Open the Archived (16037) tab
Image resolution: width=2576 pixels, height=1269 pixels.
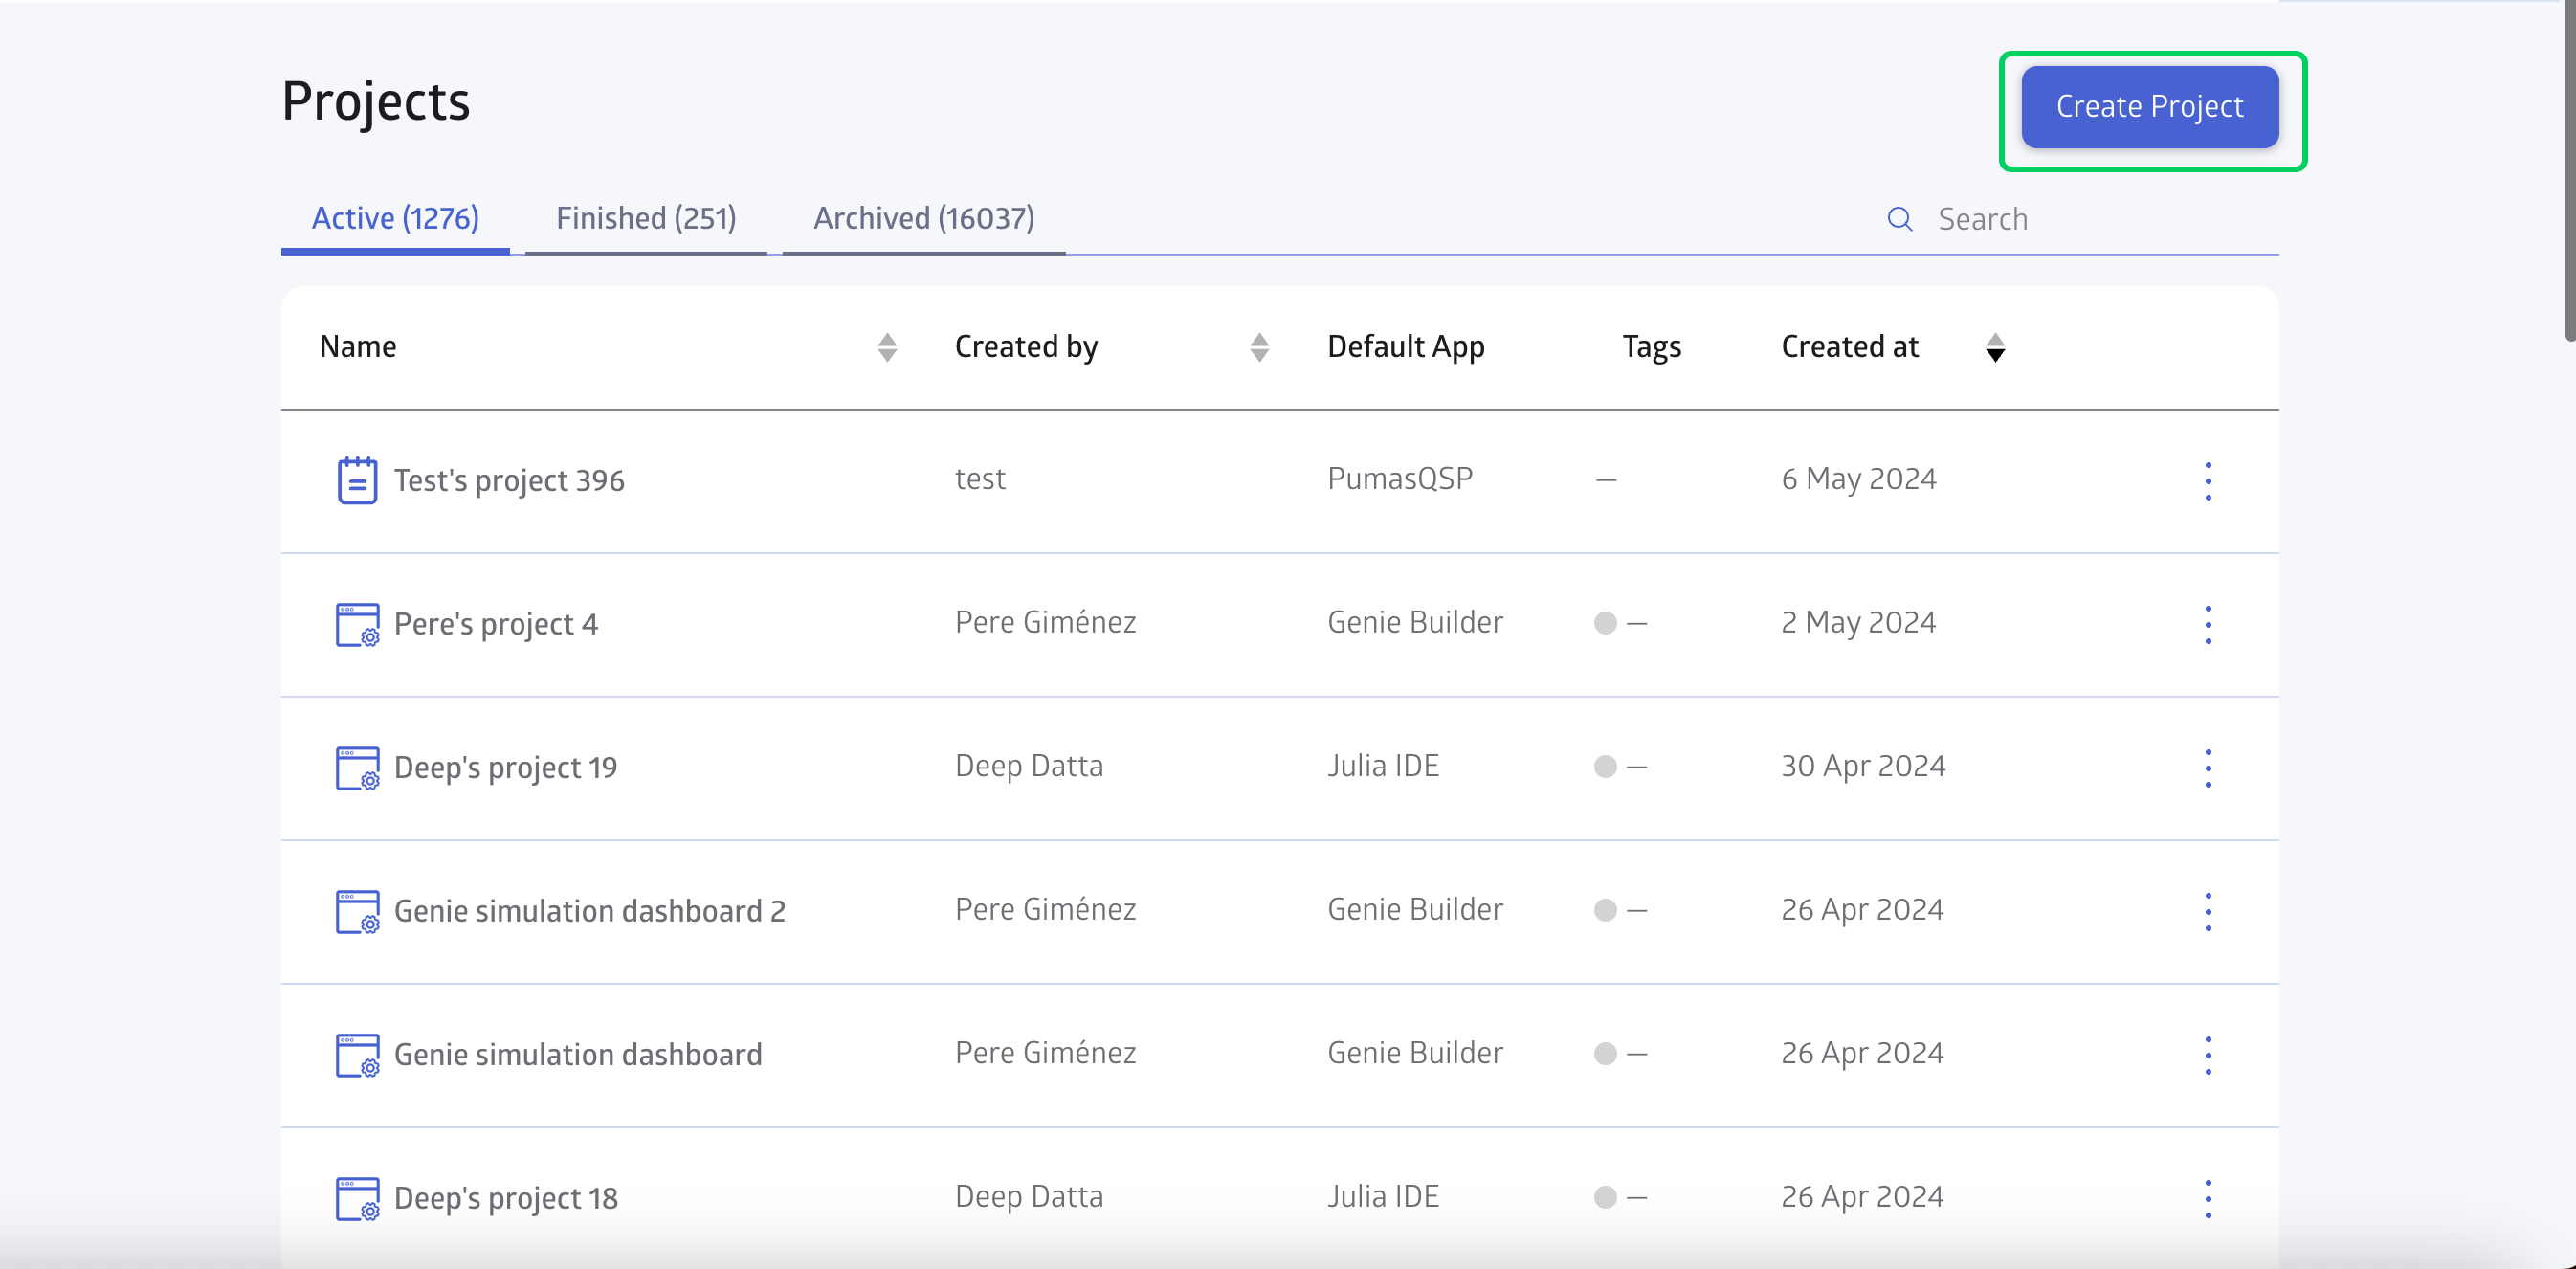click(924, 218)
